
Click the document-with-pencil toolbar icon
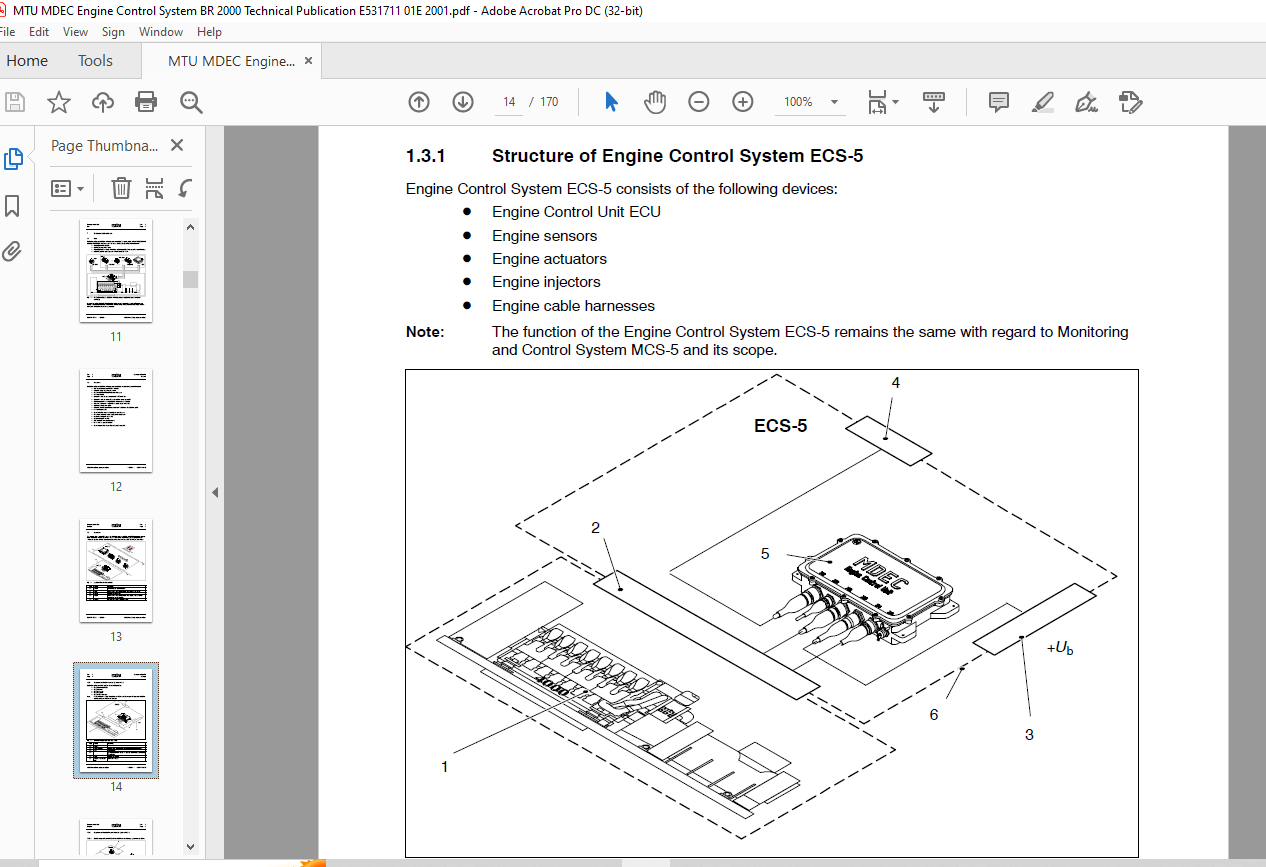click(1131, 102)
